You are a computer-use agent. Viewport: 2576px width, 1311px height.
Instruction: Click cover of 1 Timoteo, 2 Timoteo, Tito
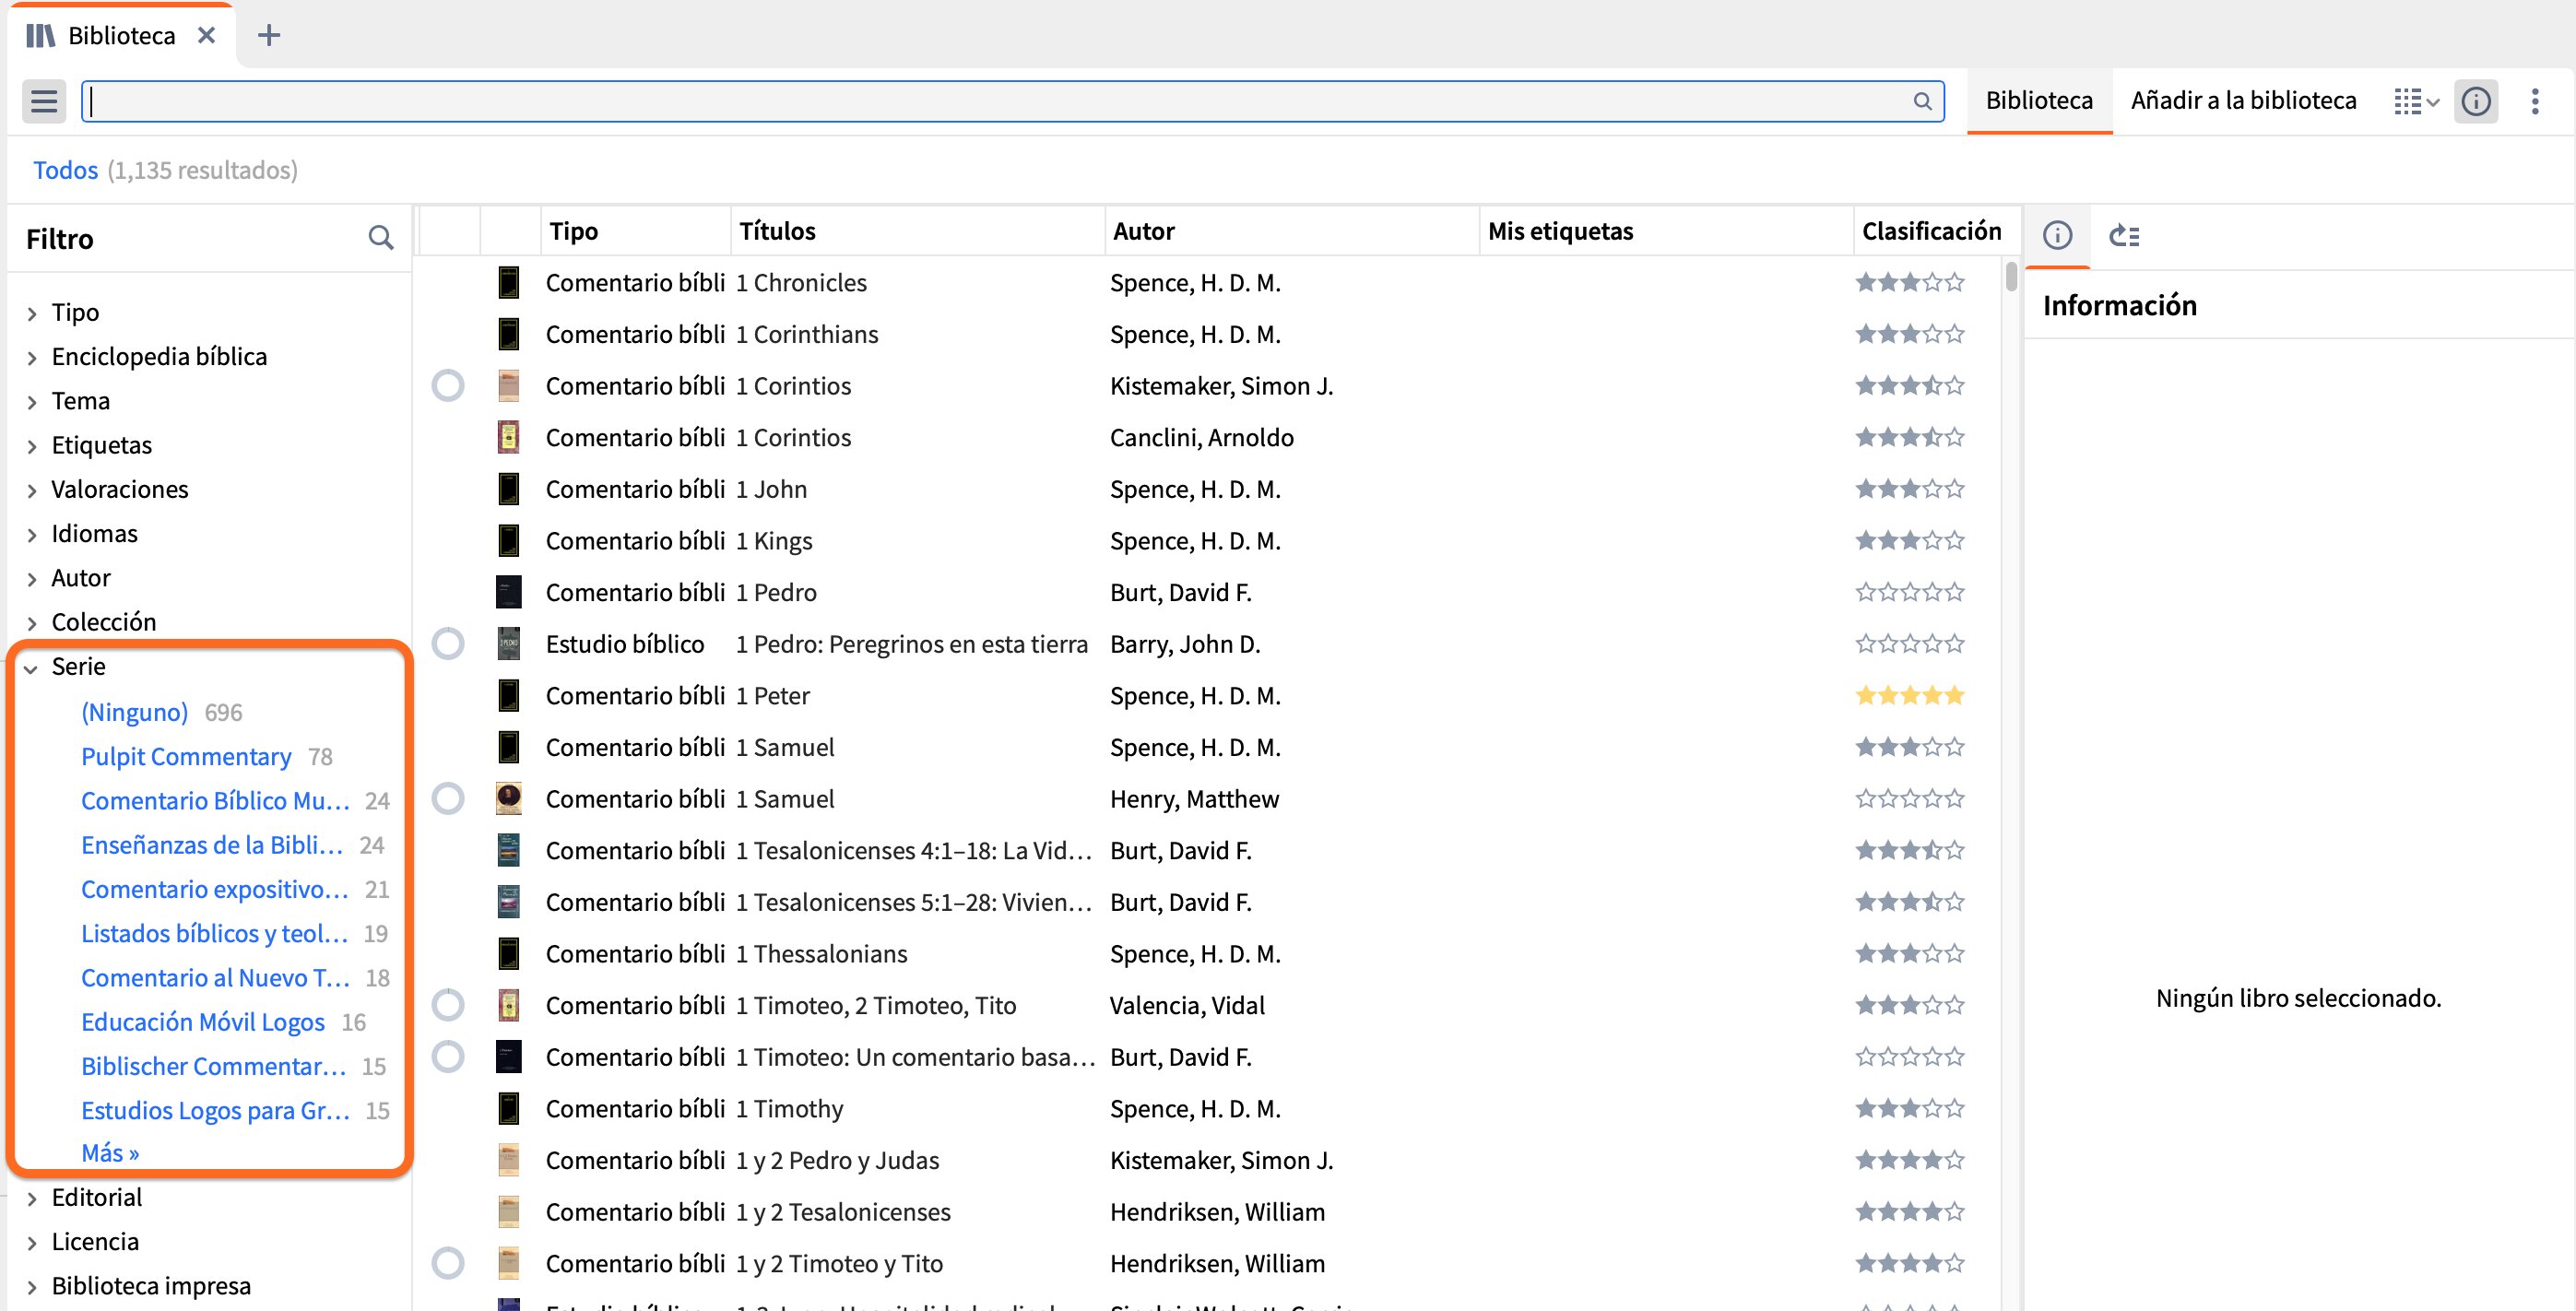(509, 1005)
